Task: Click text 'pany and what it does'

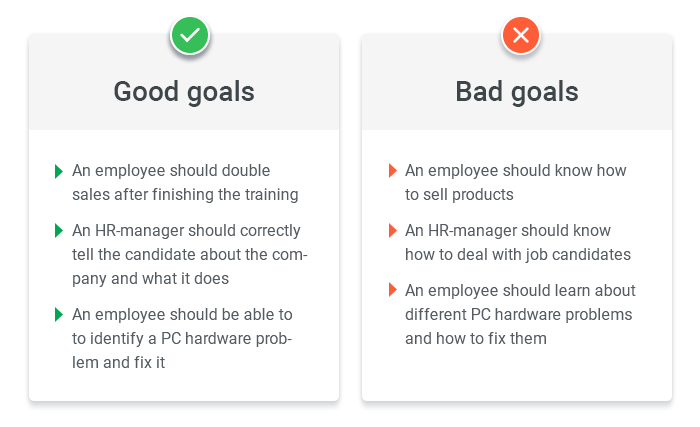Action: pos(150,279)
